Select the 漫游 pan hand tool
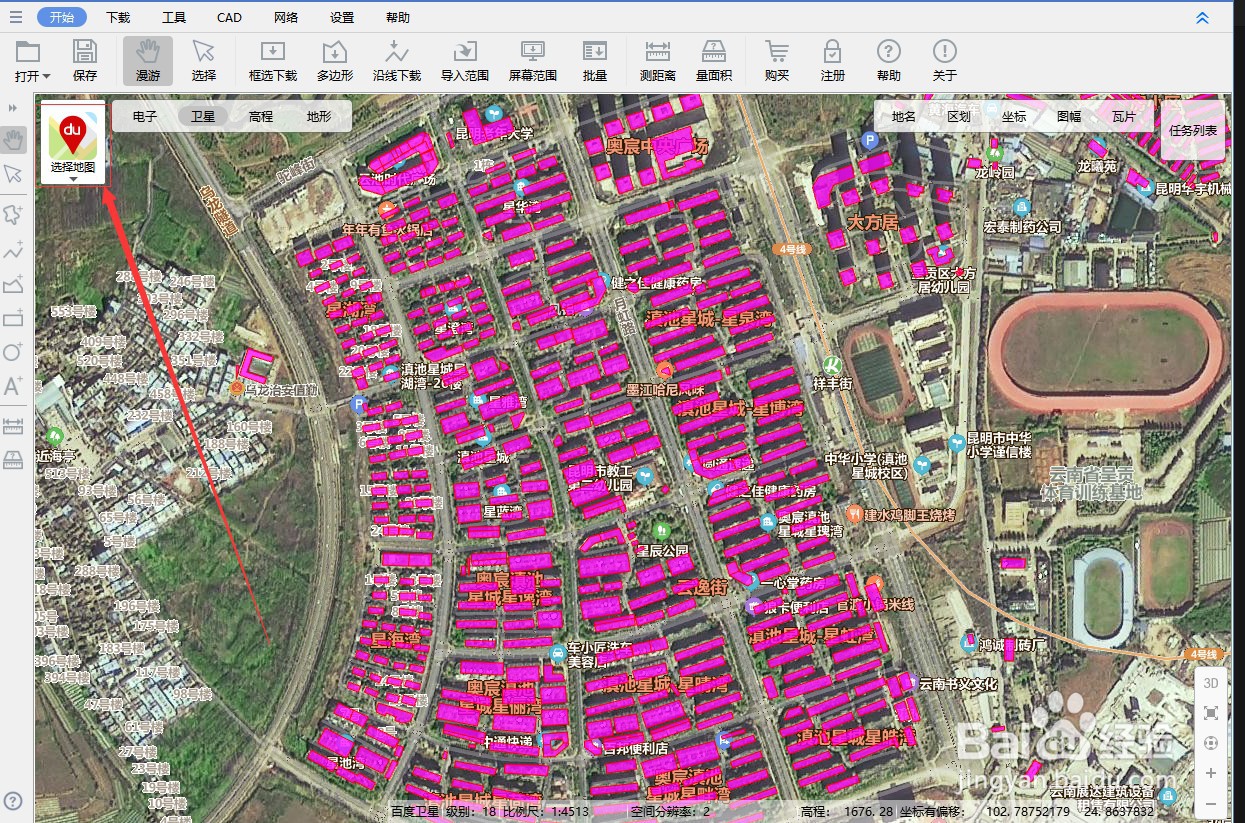Screen dimensions: 1245x823 click(148, 61)
